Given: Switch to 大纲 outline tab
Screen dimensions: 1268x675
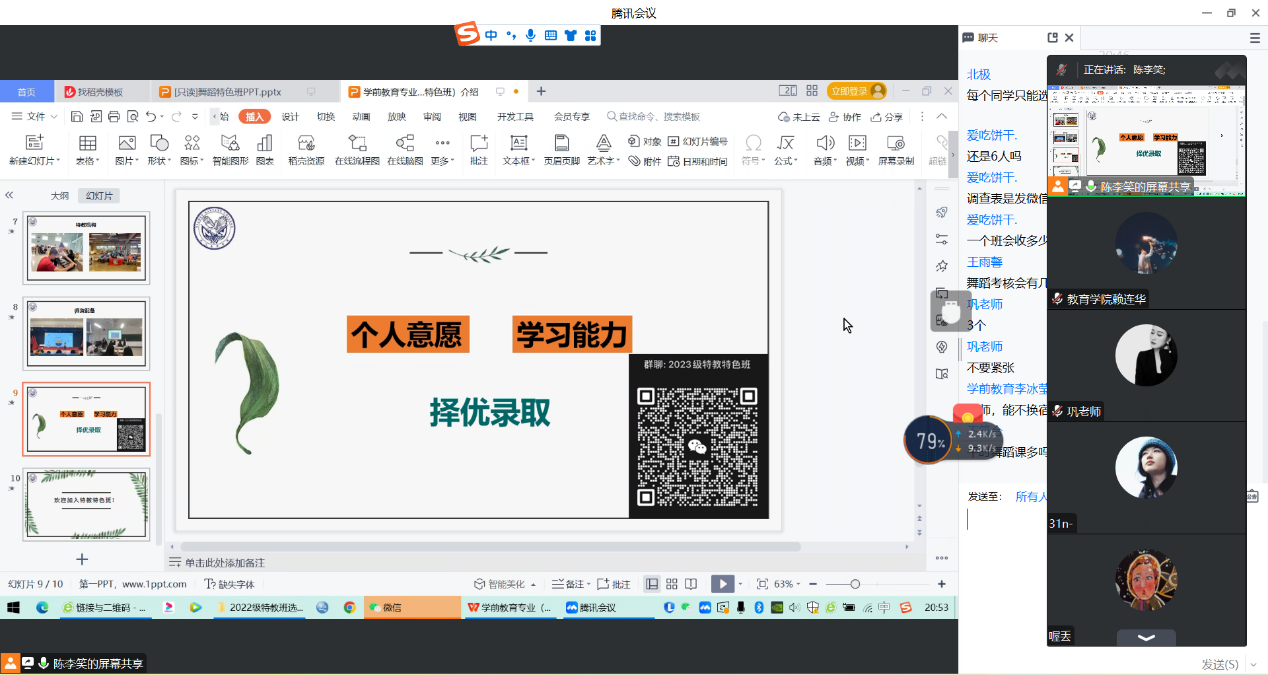Looking at the screenshot, I should pyautogui.click(x=60, y=196).
